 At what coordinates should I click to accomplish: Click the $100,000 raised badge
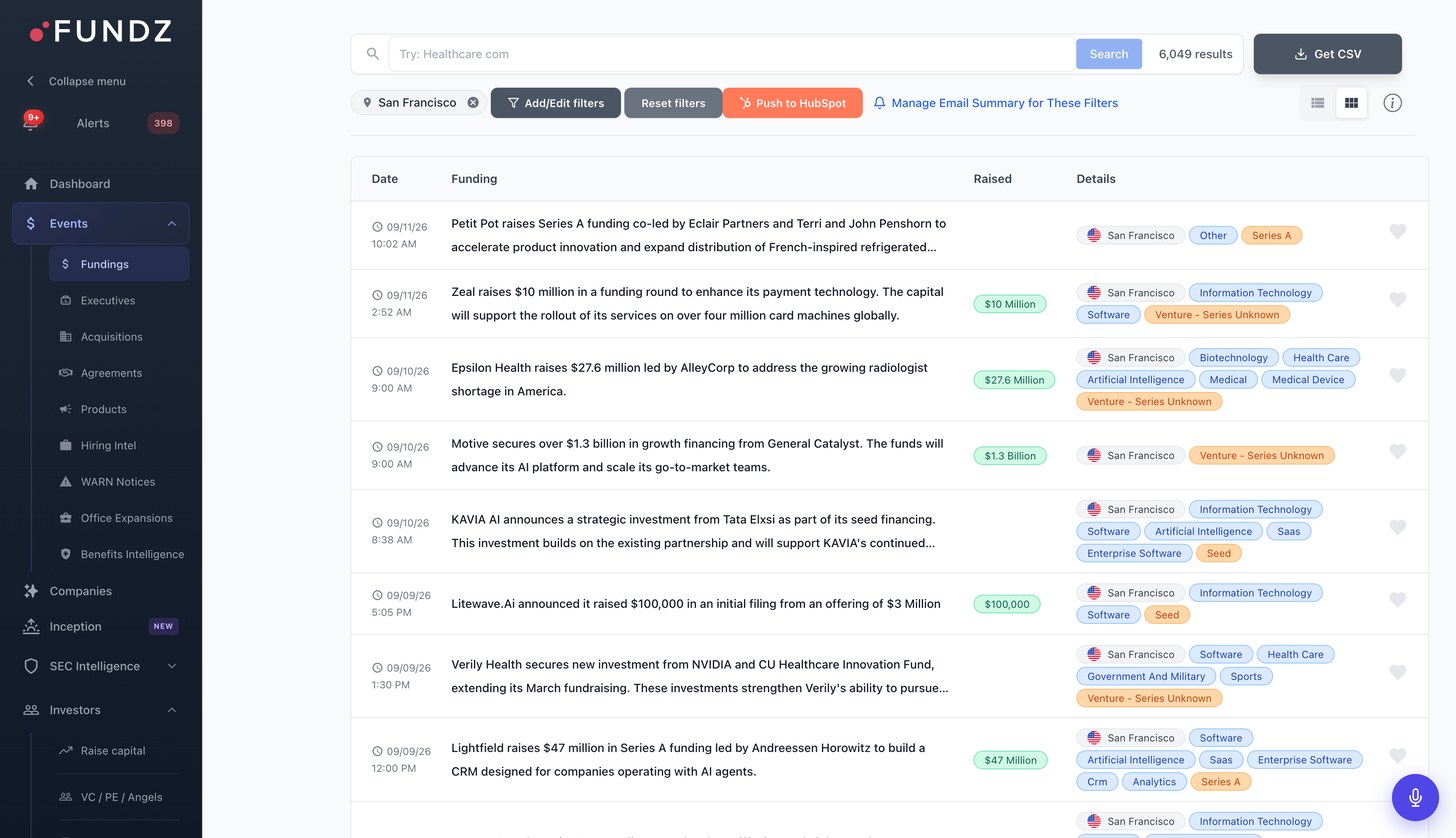tap(1006, 604)
